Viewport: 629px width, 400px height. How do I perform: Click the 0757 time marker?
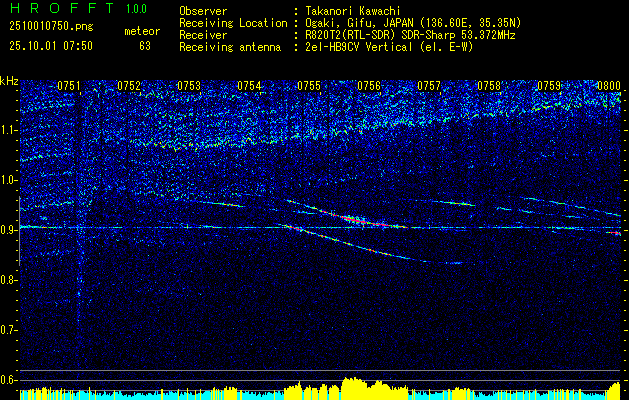coord(429,86)
